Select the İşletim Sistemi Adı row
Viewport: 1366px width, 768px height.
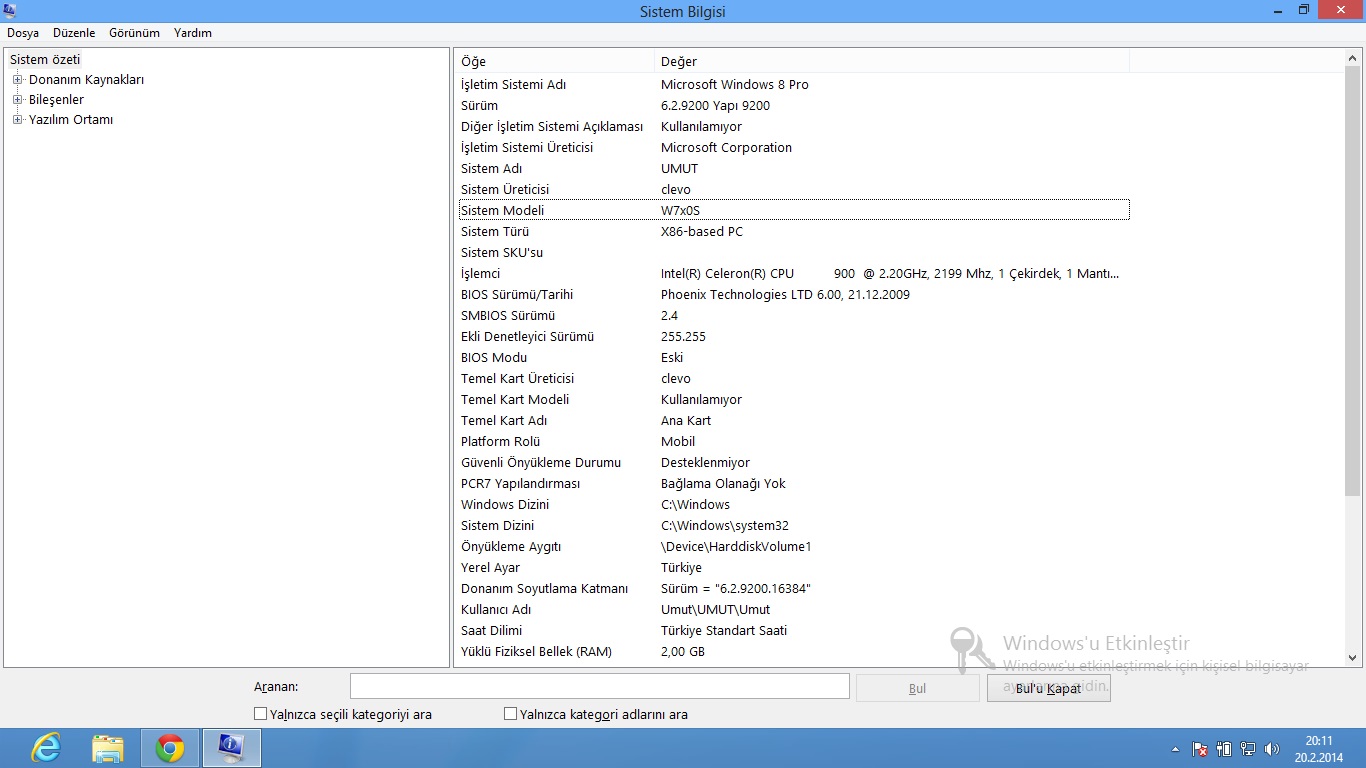[794, 85]
